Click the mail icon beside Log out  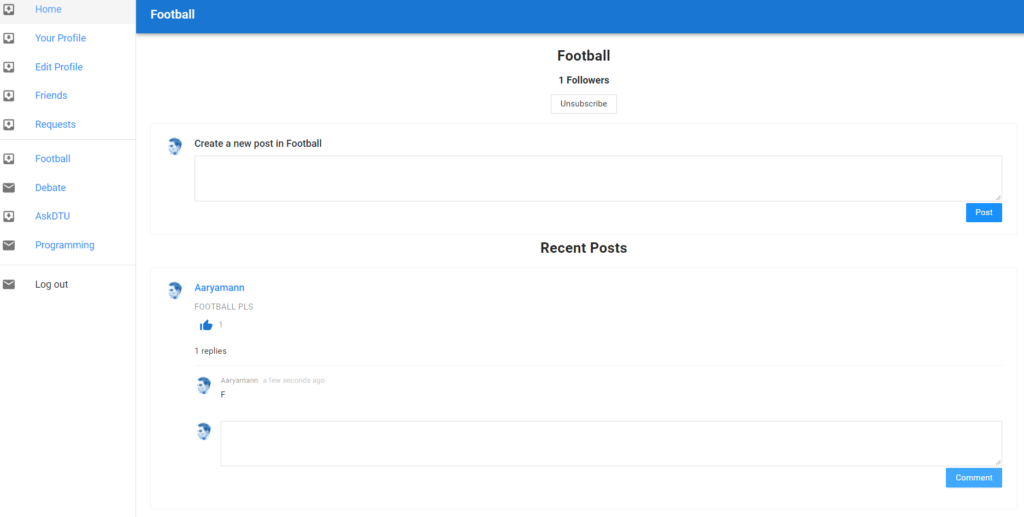point(8,284)
